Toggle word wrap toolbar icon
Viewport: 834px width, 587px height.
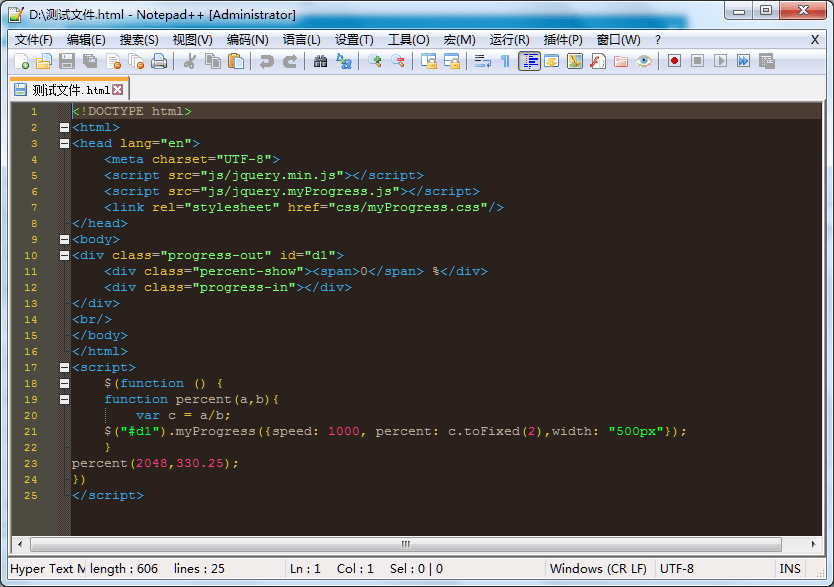click(482, 61)
